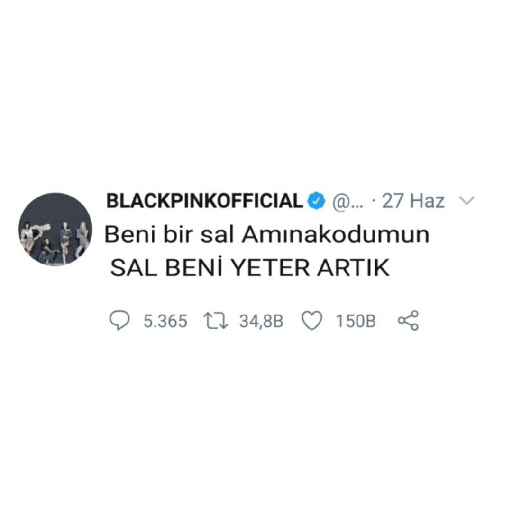The width and height of the screenshot is (512, 512).
Task: Click the truncated @... handle
Action: point(347,201)
